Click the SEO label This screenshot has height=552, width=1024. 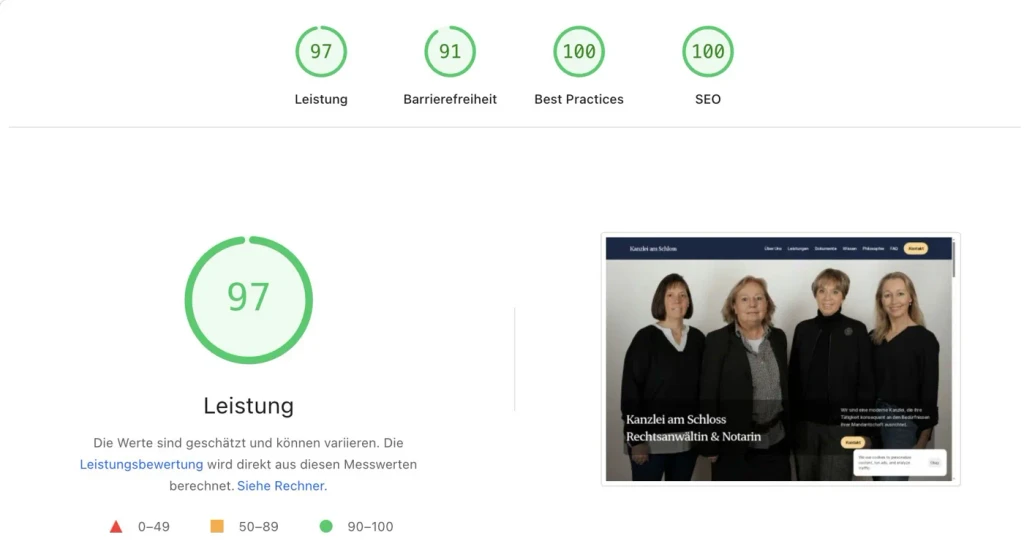click(708, 99)
